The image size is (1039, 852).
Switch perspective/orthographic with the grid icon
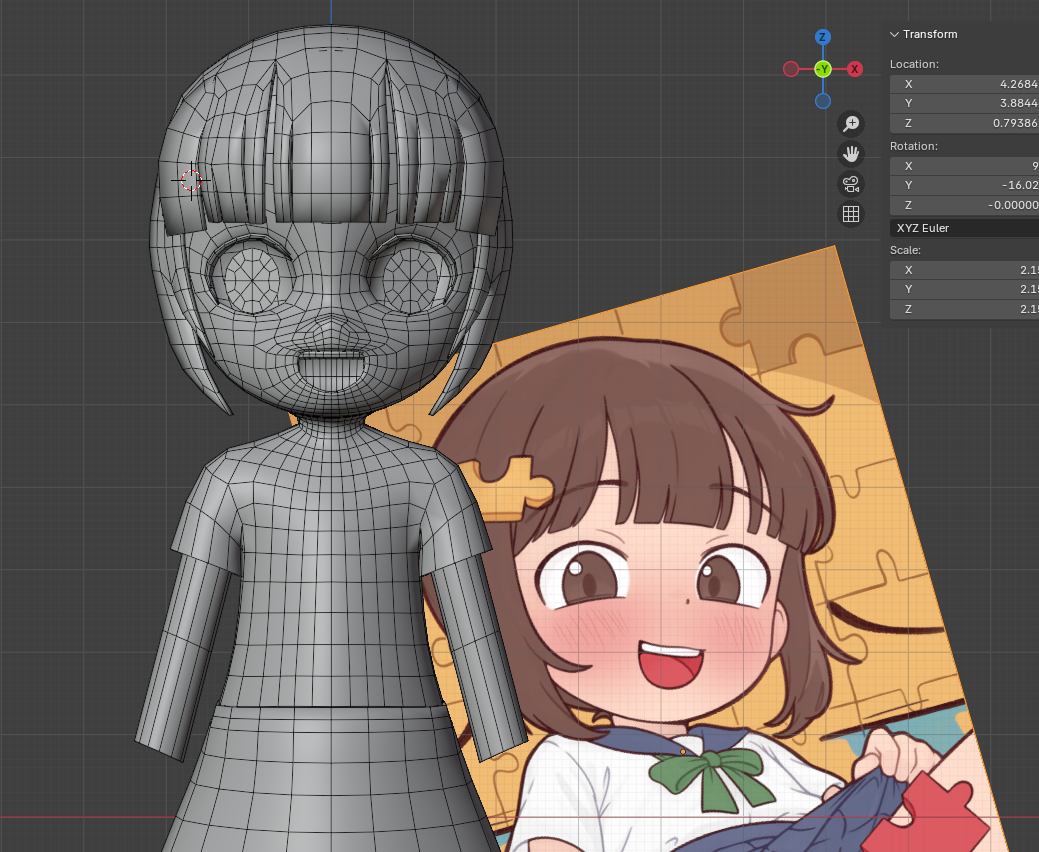(851, 214)
